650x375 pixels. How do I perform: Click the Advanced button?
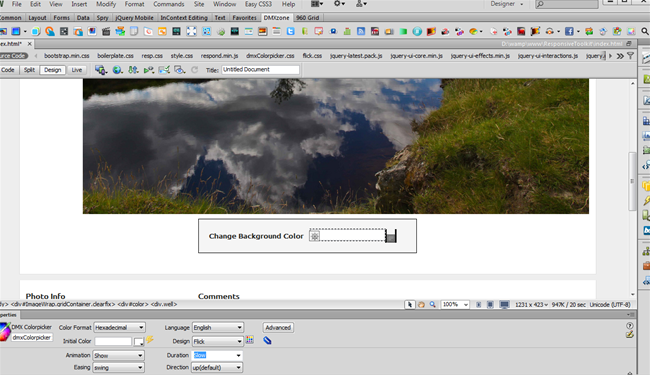point(278,327)
